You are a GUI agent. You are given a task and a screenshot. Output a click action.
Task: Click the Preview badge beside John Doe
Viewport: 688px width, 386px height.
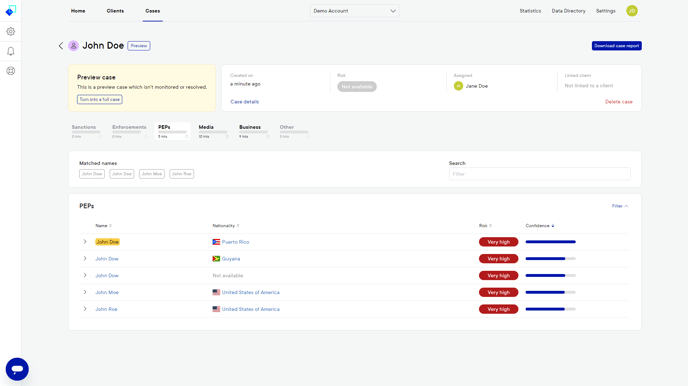(x=139, y=46)
